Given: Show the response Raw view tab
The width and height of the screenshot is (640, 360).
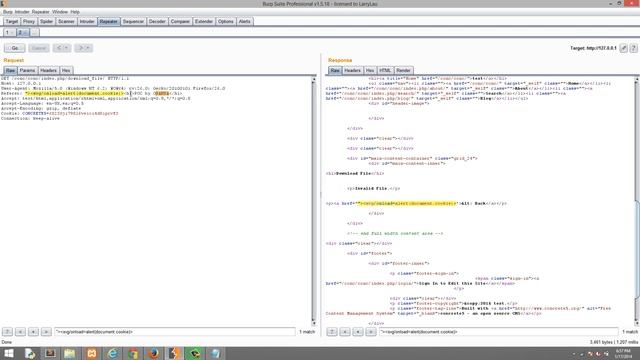Looking at the screenshot, I should coord(335,71).
